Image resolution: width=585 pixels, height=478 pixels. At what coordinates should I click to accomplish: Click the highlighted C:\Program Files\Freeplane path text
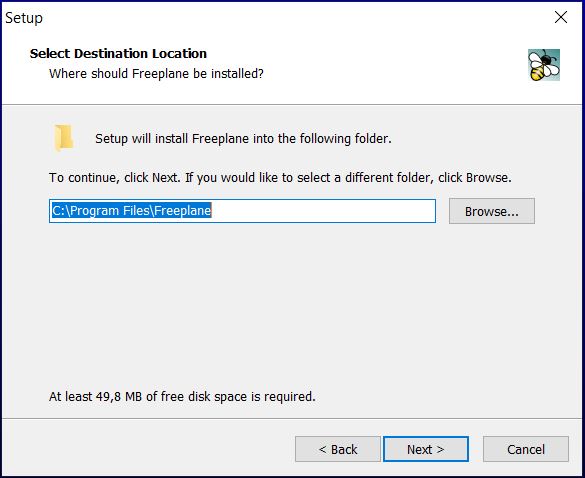[x=131, y=211]
